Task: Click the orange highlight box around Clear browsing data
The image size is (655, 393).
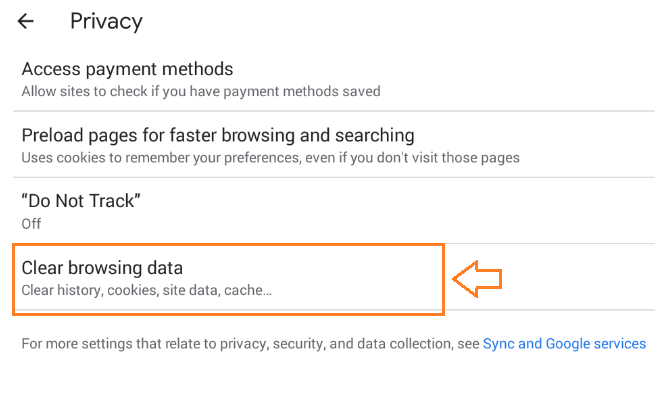Action: [228, 279]
